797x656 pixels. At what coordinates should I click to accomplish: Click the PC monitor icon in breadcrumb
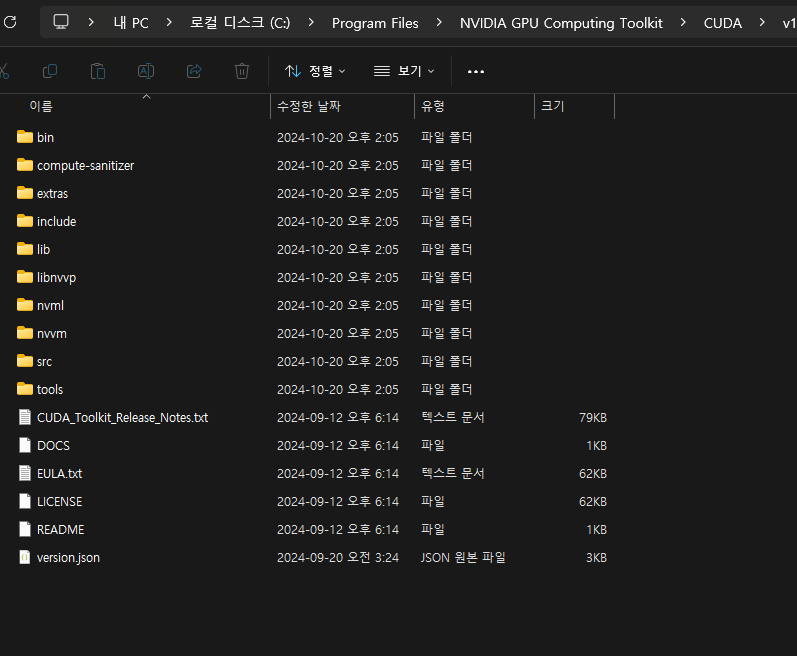click(61, 22)
